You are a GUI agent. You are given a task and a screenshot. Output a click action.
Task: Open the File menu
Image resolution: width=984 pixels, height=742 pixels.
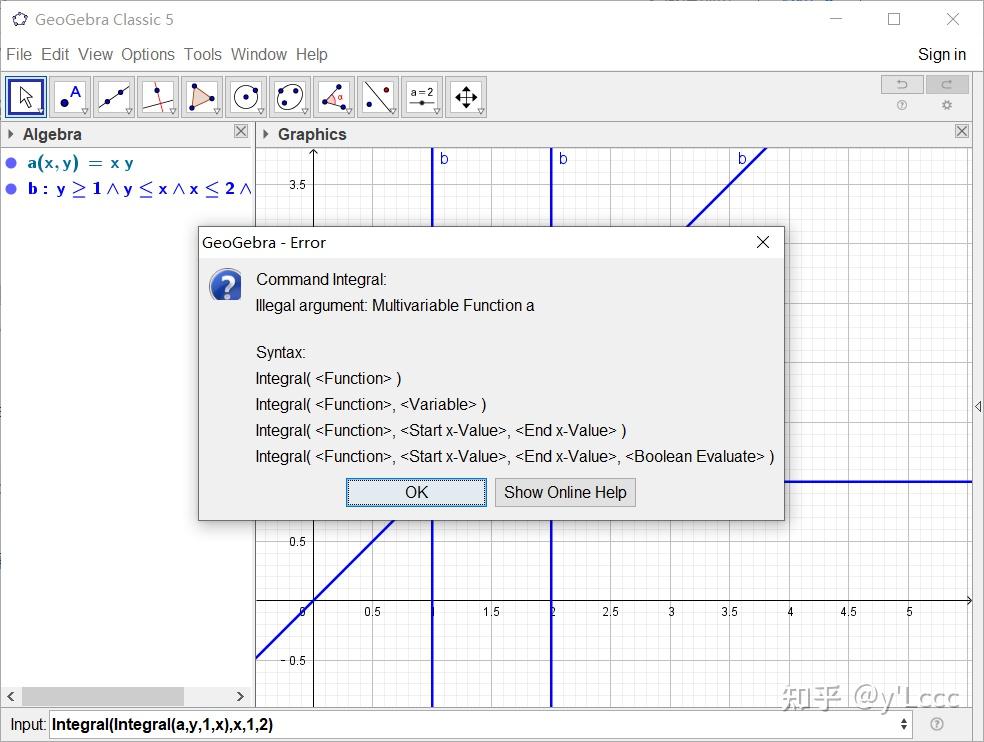(19, 55)
